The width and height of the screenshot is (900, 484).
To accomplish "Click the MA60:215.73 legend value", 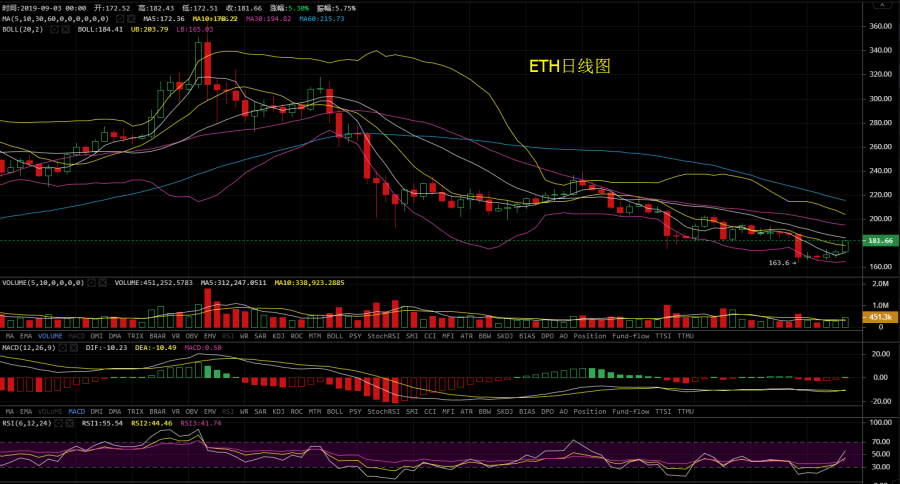I will (322, 19).
